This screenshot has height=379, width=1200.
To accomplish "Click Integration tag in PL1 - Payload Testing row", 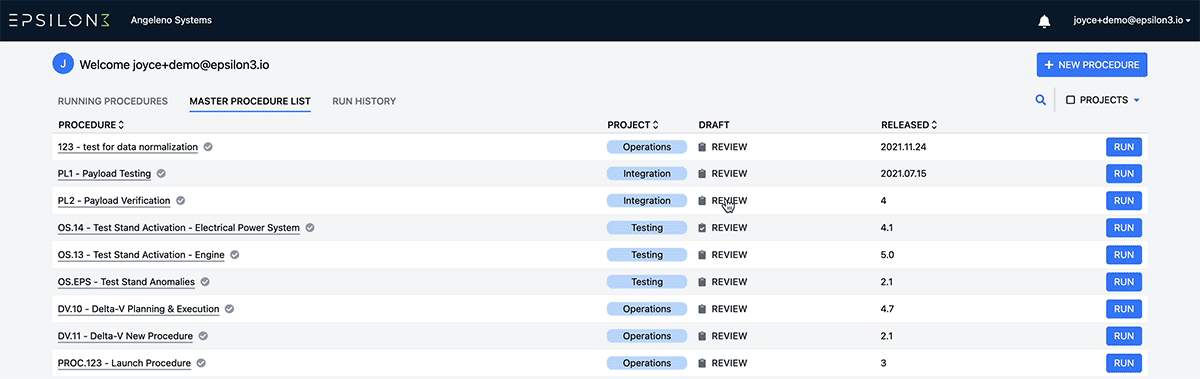I will [x=647, y=174].
